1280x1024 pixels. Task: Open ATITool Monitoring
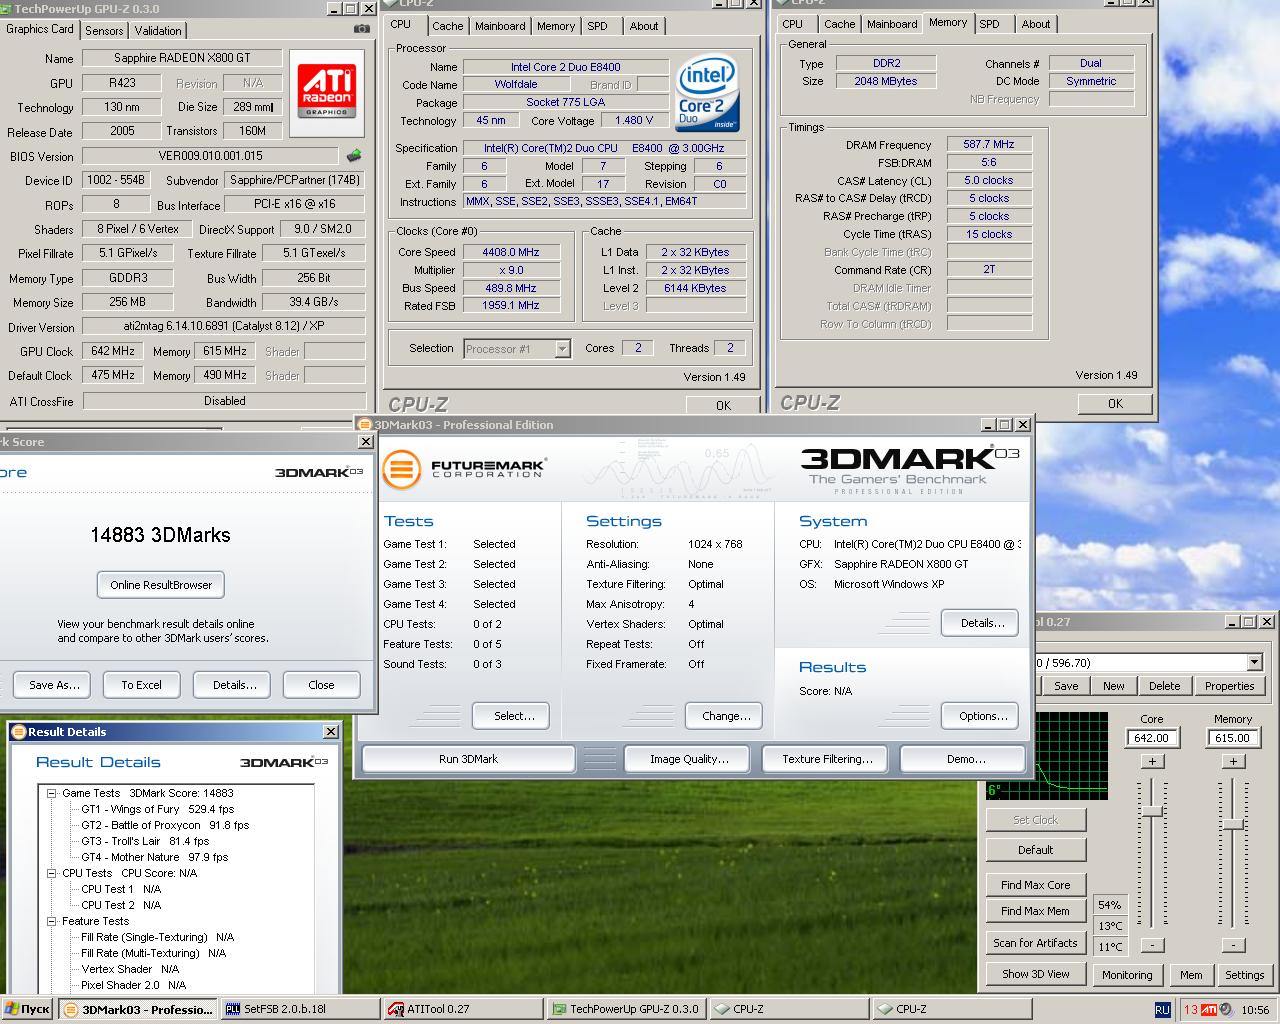tap(1127, 975)
